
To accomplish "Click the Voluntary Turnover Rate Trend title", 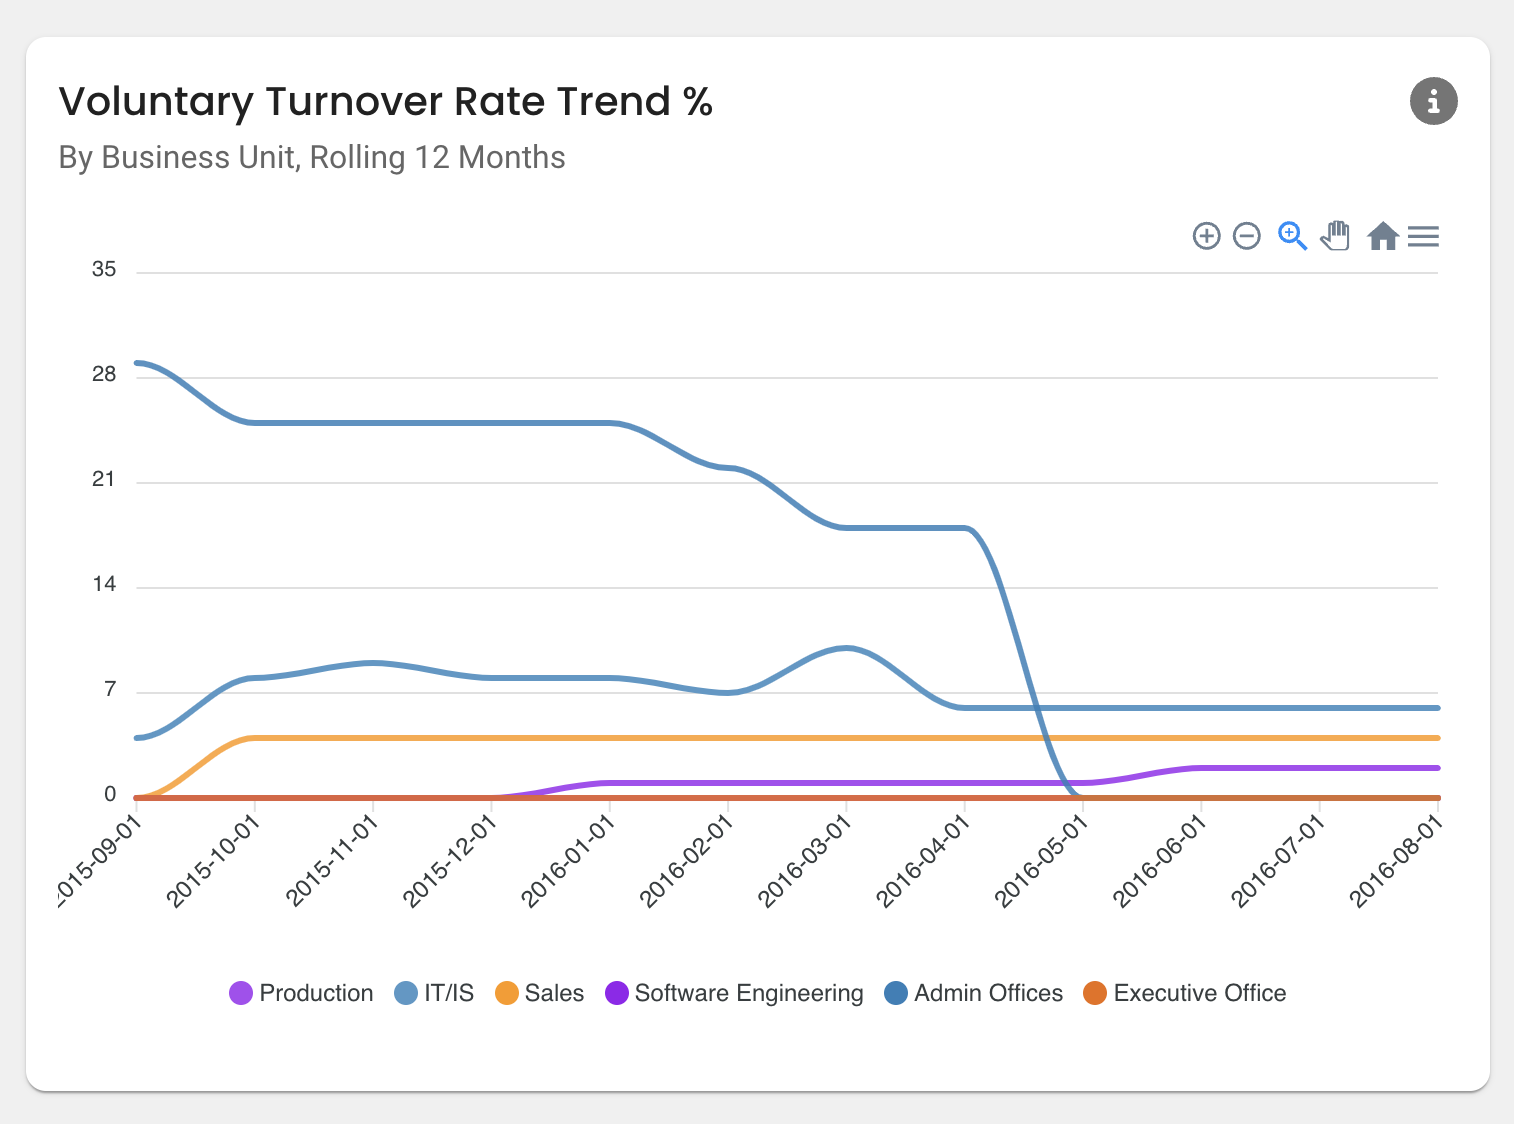I will tap(385, 102).
